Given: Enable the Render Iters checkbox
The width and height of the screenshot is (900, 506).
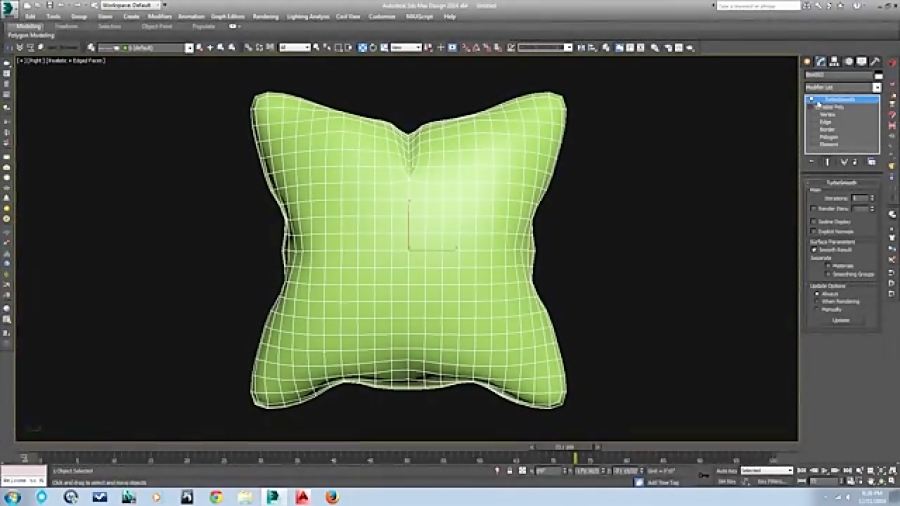Looking at the screenshot, I should pyautogui.click(x=814, y=208).
